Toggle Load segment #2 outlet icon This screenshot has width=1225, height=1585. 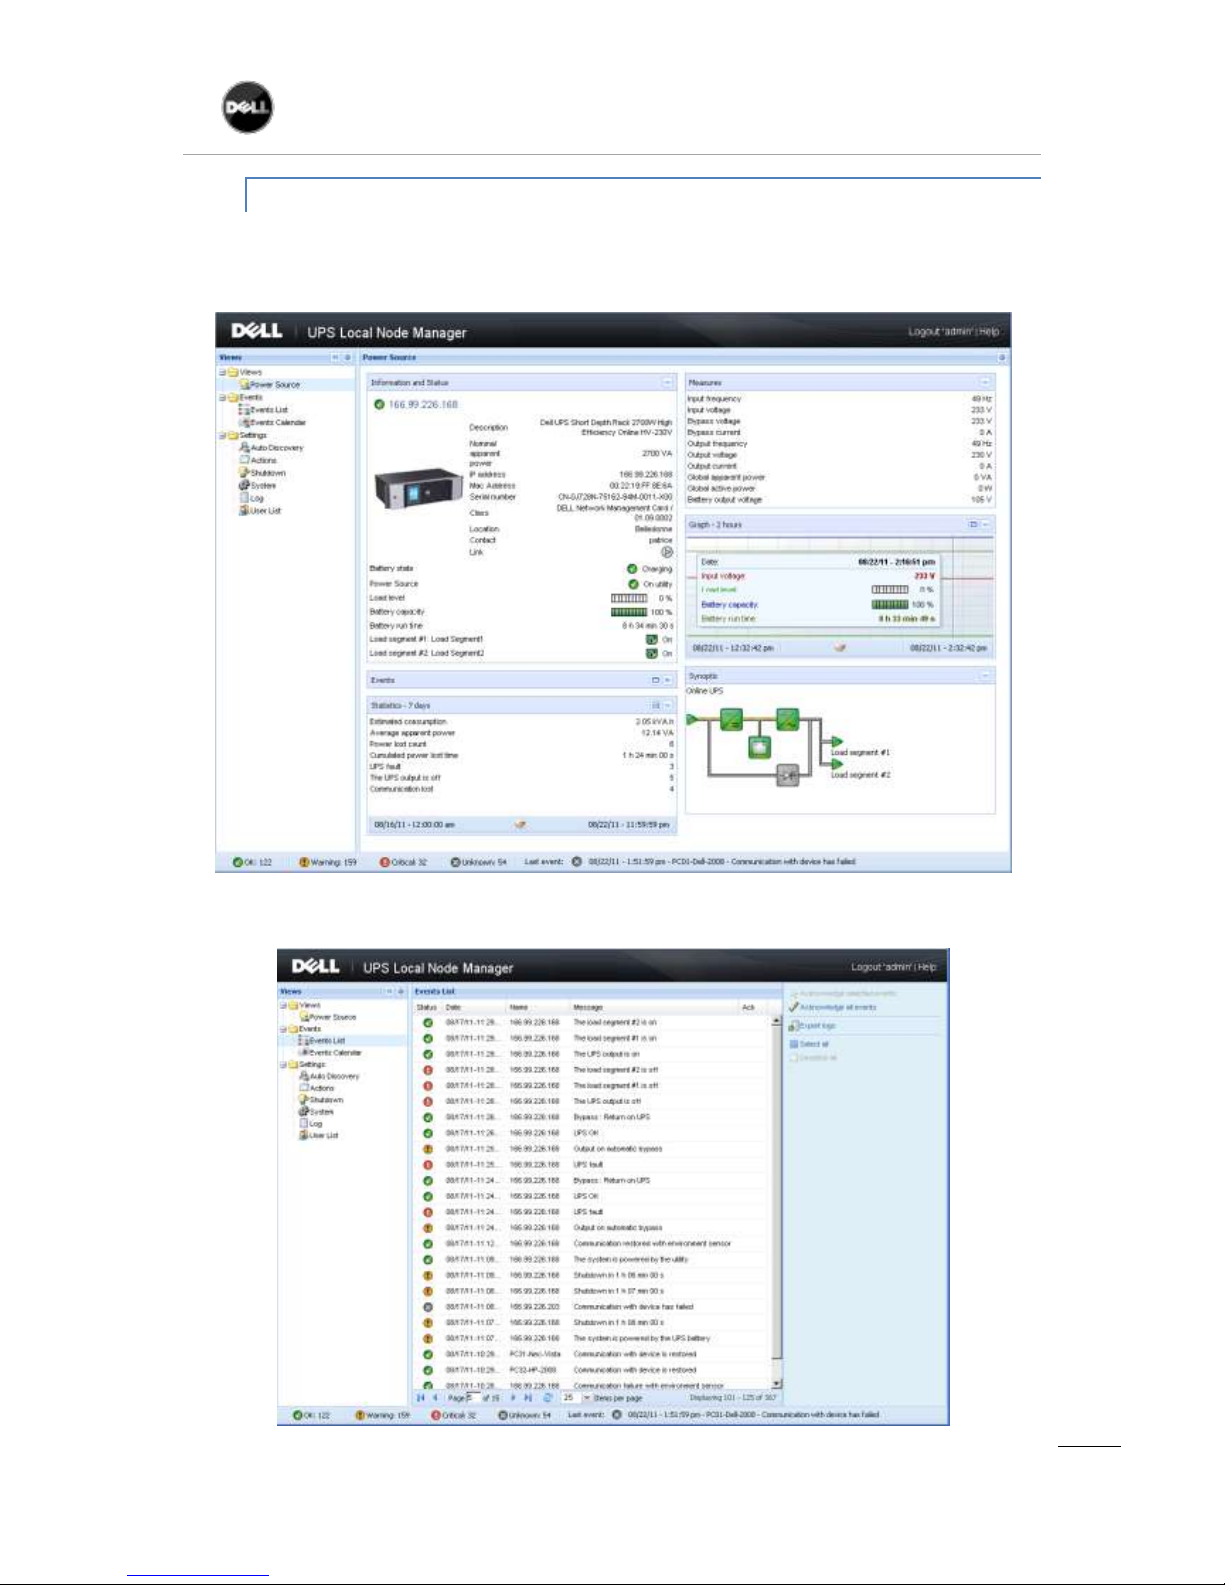click(652, 653)
